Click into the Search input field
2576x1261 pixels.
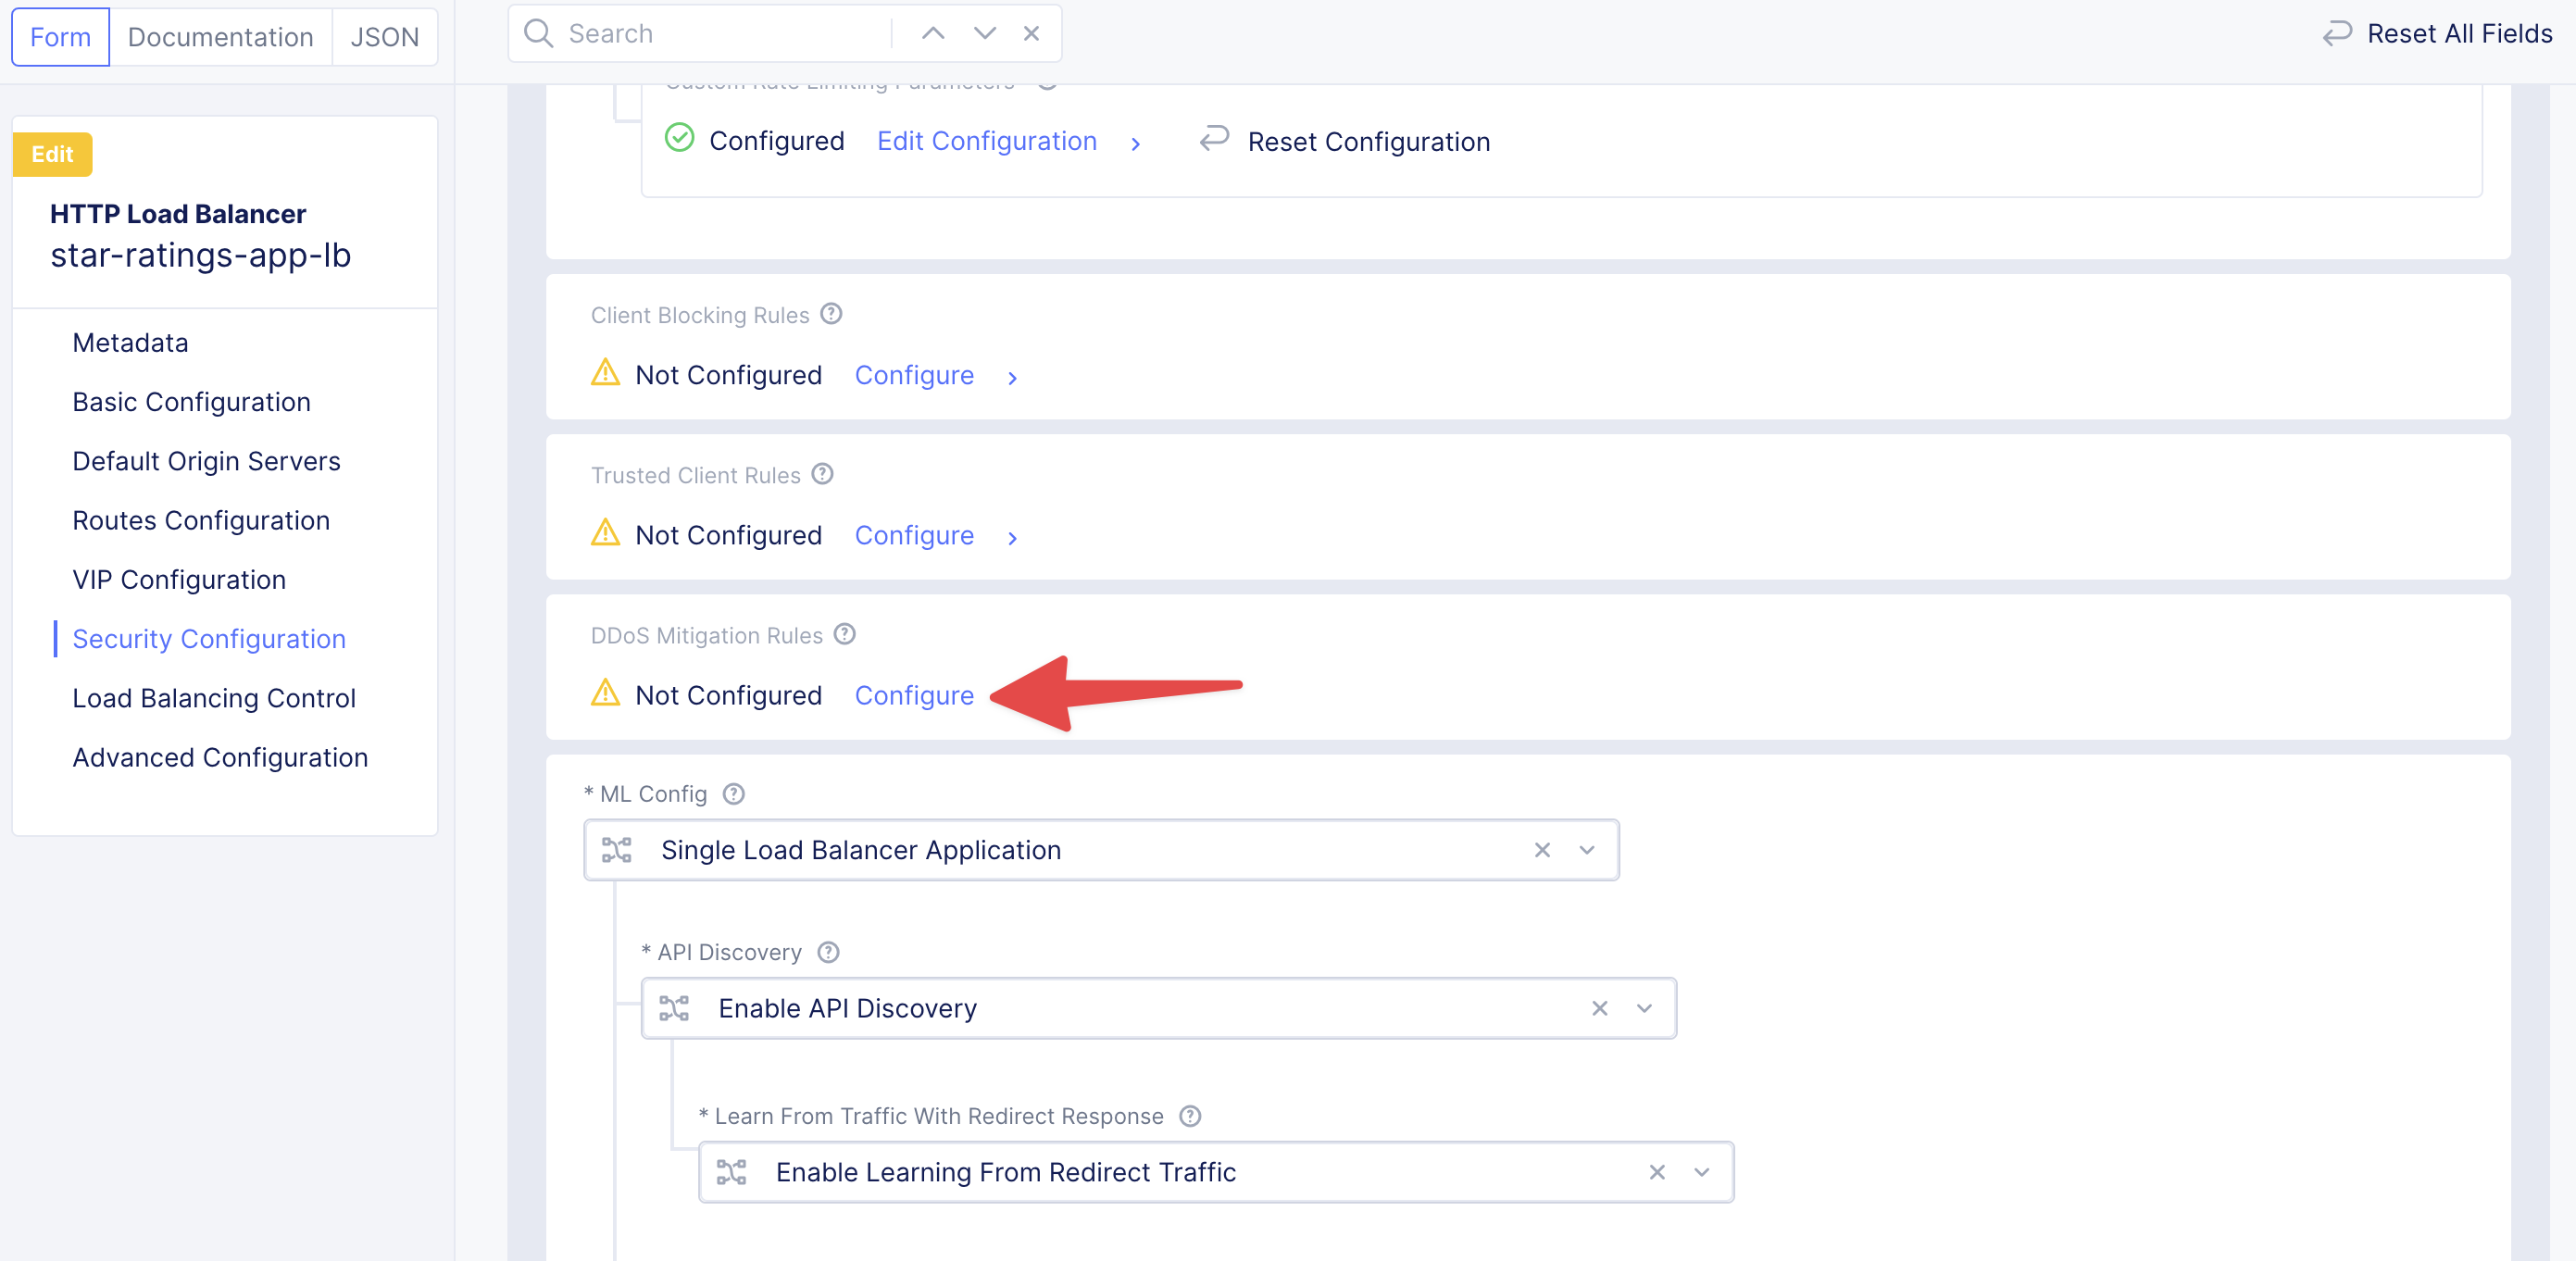pyautogui.click(x=720, y=33)
